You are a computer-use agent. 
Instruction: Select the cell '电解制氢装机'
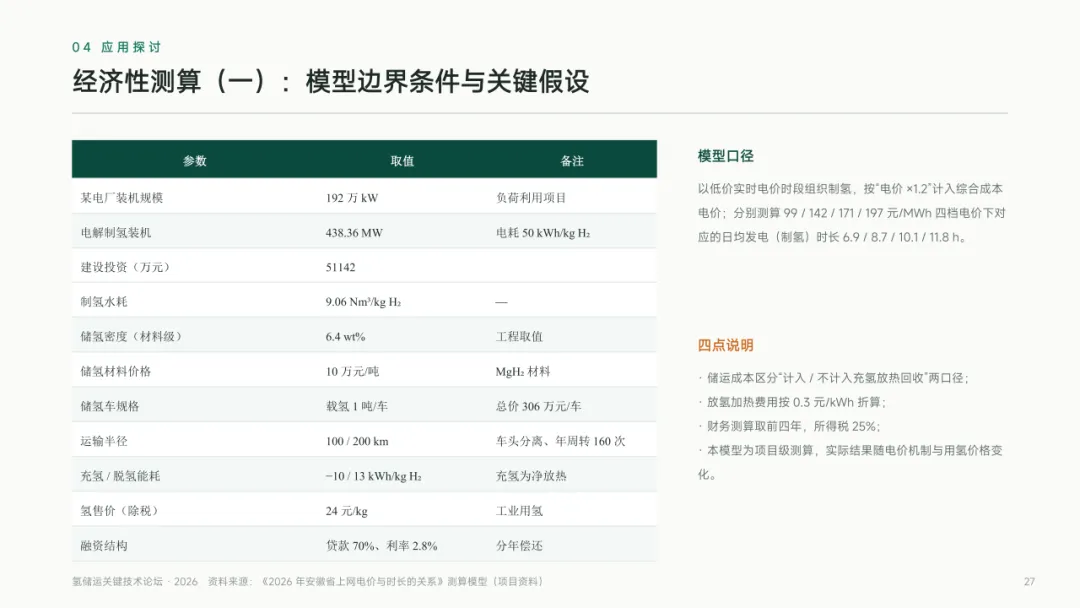pyautogui.click(x=116, y=233)
